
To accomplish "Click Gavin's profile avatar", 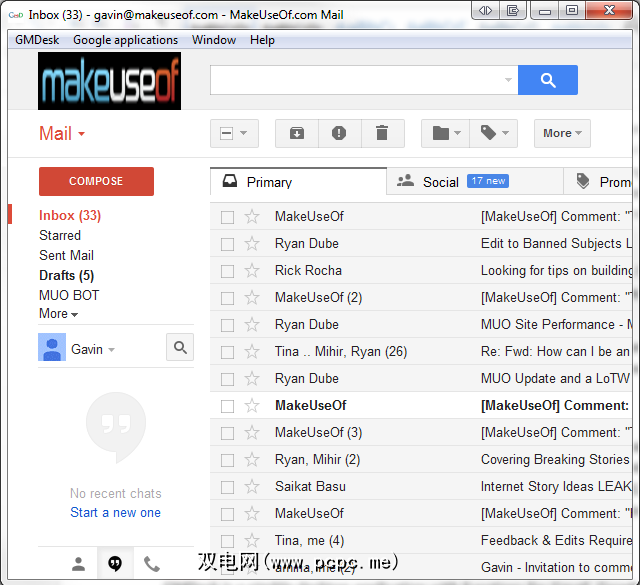I will [52, 347].
